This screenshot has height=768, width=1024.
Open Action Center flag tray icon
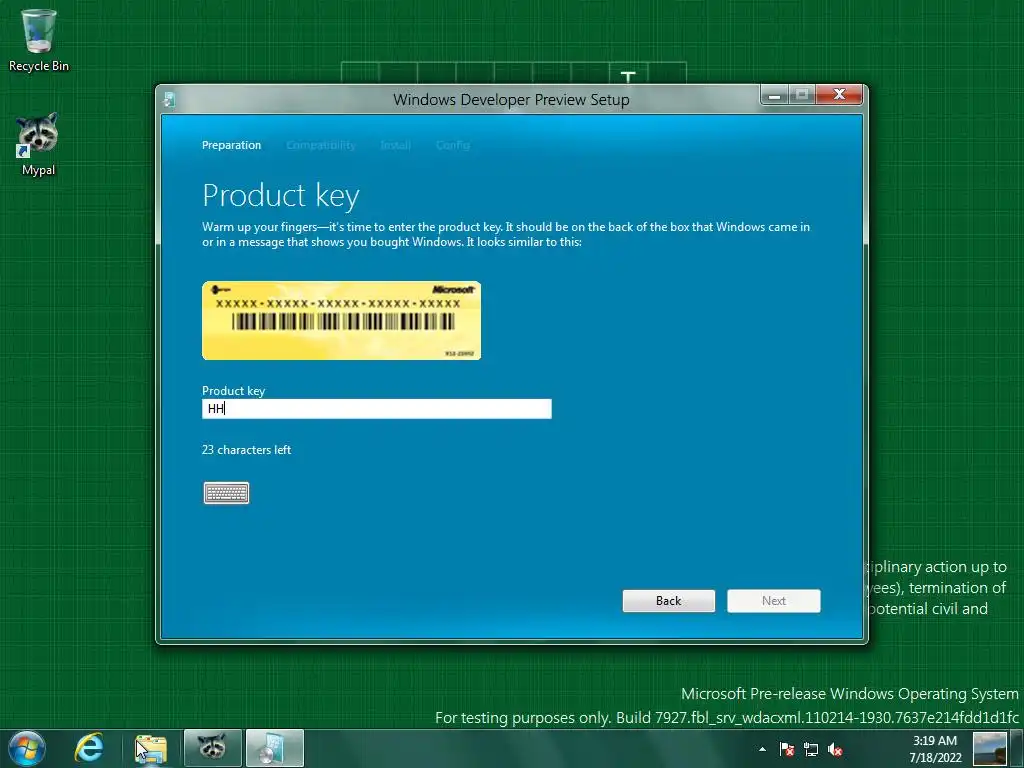coord(787,749)
